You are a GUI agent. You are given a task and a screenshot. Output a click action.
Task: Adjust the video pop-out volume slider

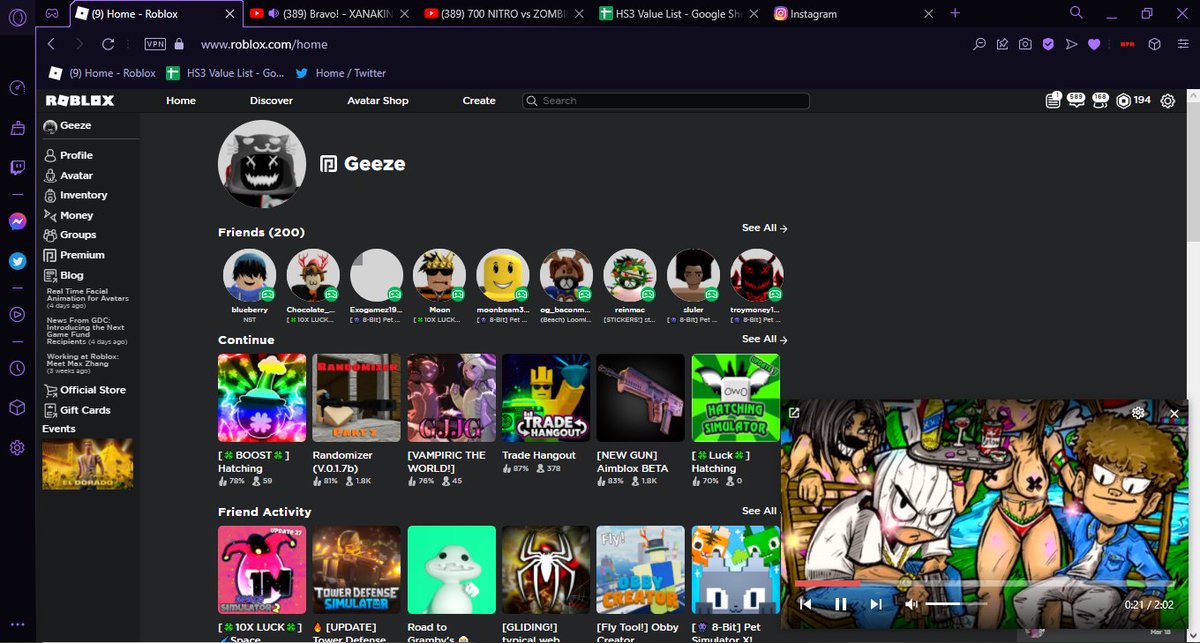point(955,604)
